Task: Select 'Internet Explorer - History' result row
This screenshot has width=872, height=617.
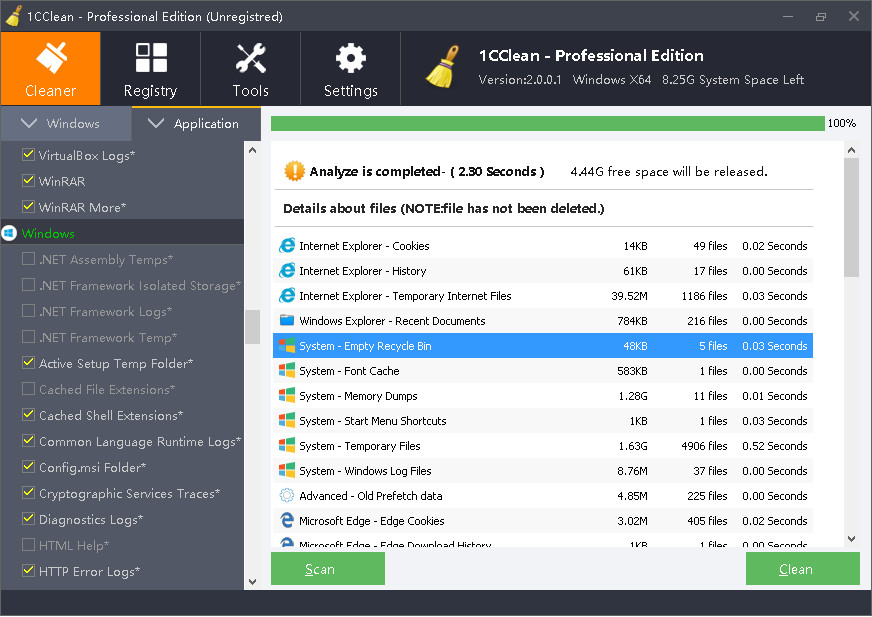Action: click(543, 271)
